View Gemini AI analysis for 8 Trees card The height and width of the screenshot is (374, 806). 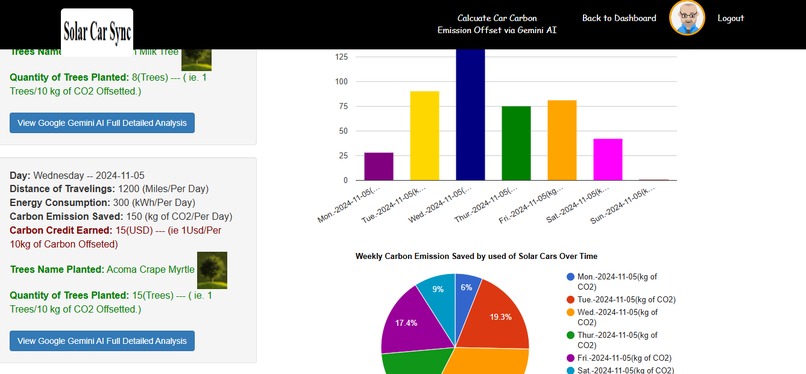click(102, 123)
